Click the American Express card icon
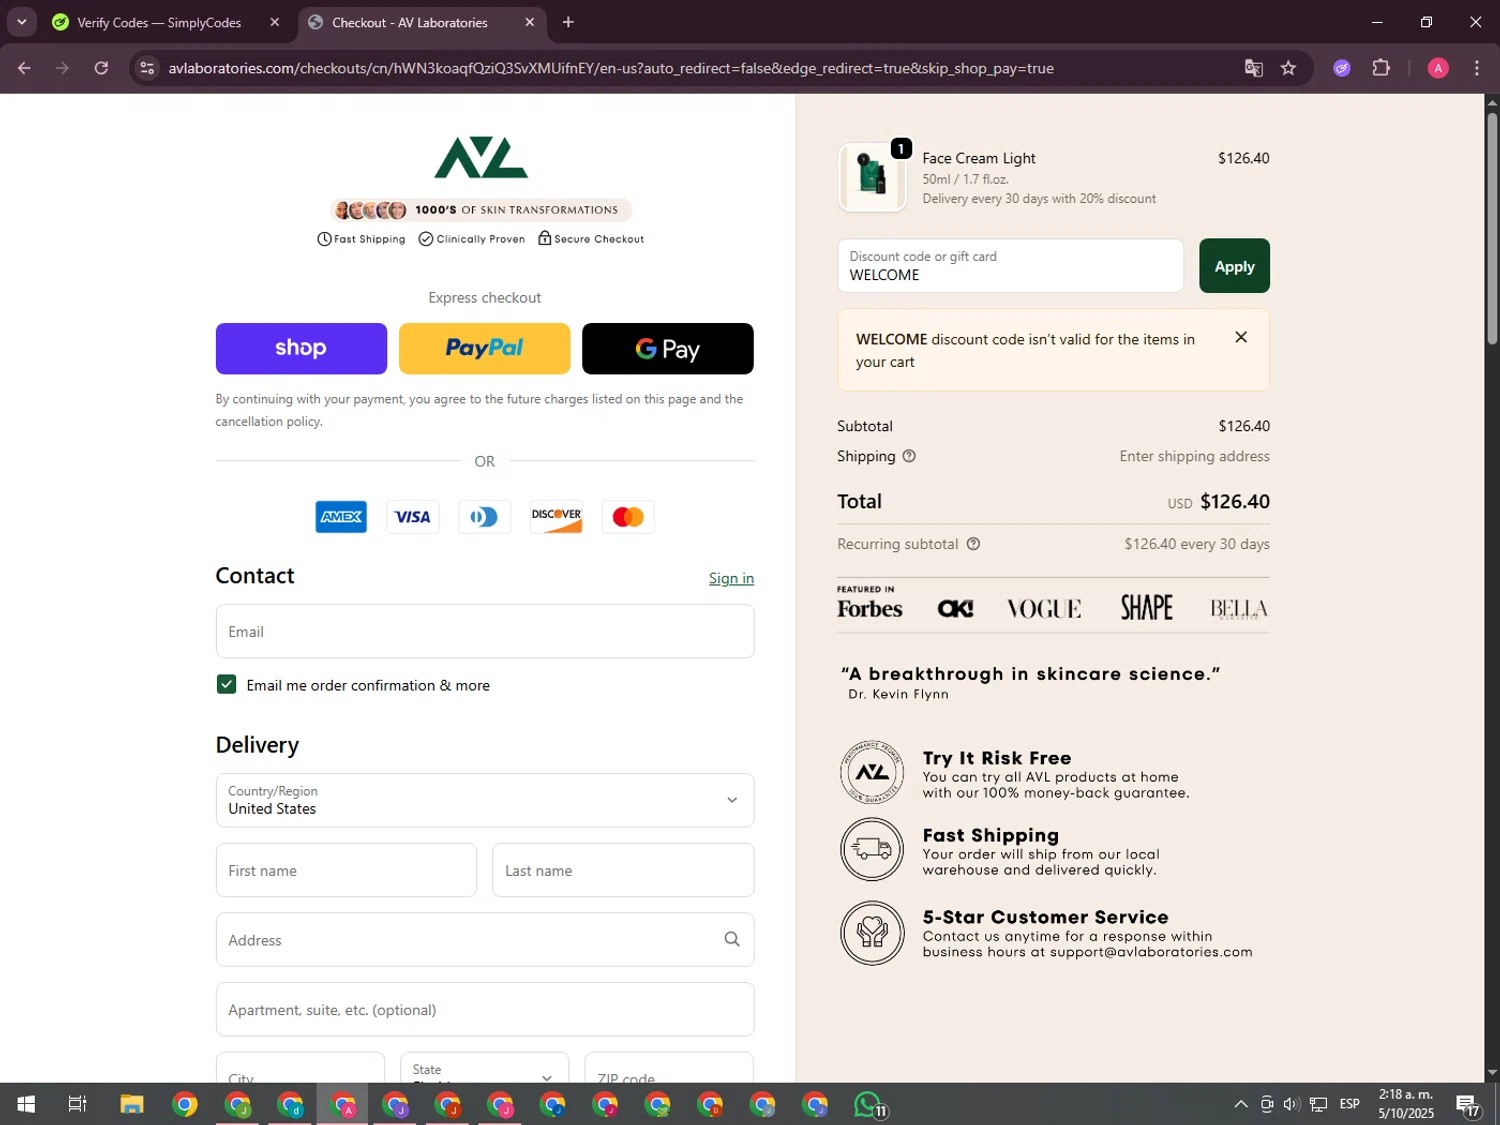 pyautogui.click(x=341, y=517)
